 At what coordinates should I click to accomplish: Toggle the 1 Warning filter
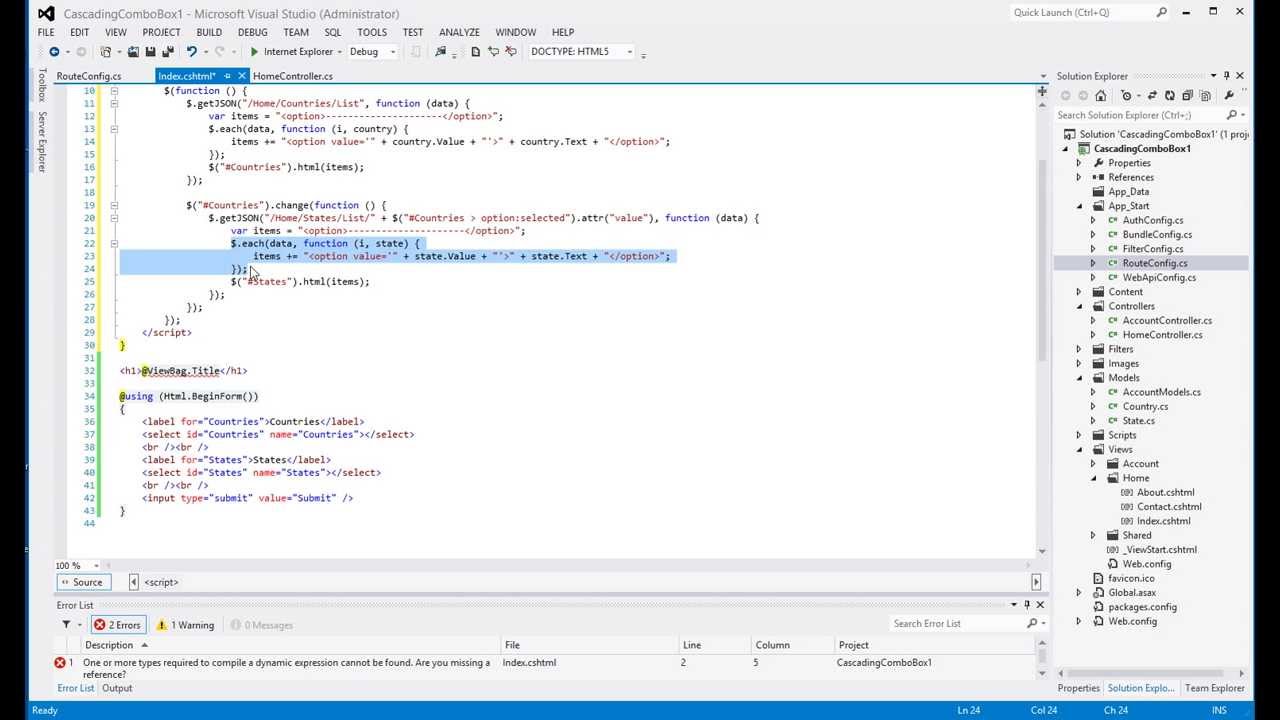185,625
